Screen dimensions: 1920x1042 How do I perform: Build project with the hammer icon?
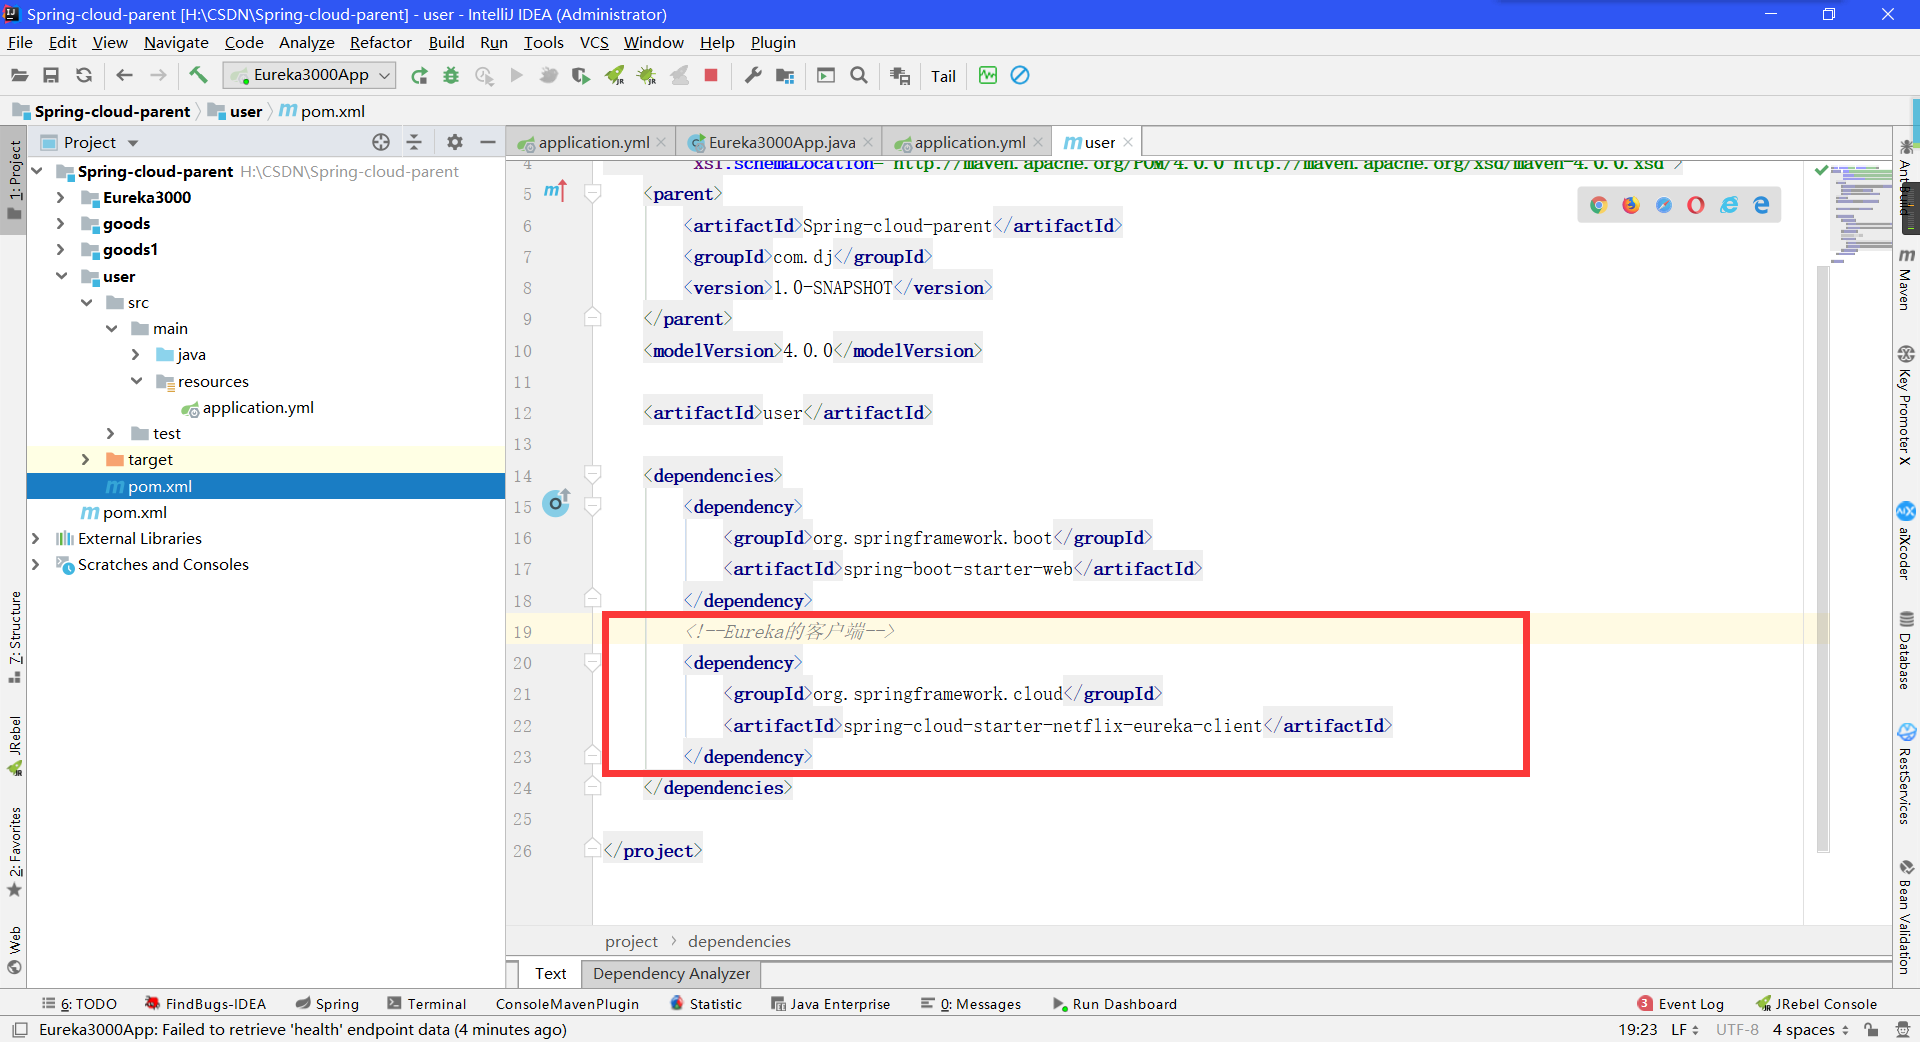tap(198, 75)
